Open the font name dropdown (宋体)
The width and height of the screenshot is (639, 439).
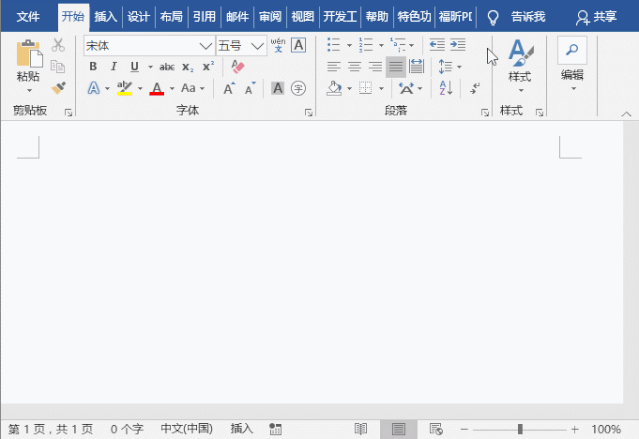pos(206,46)
